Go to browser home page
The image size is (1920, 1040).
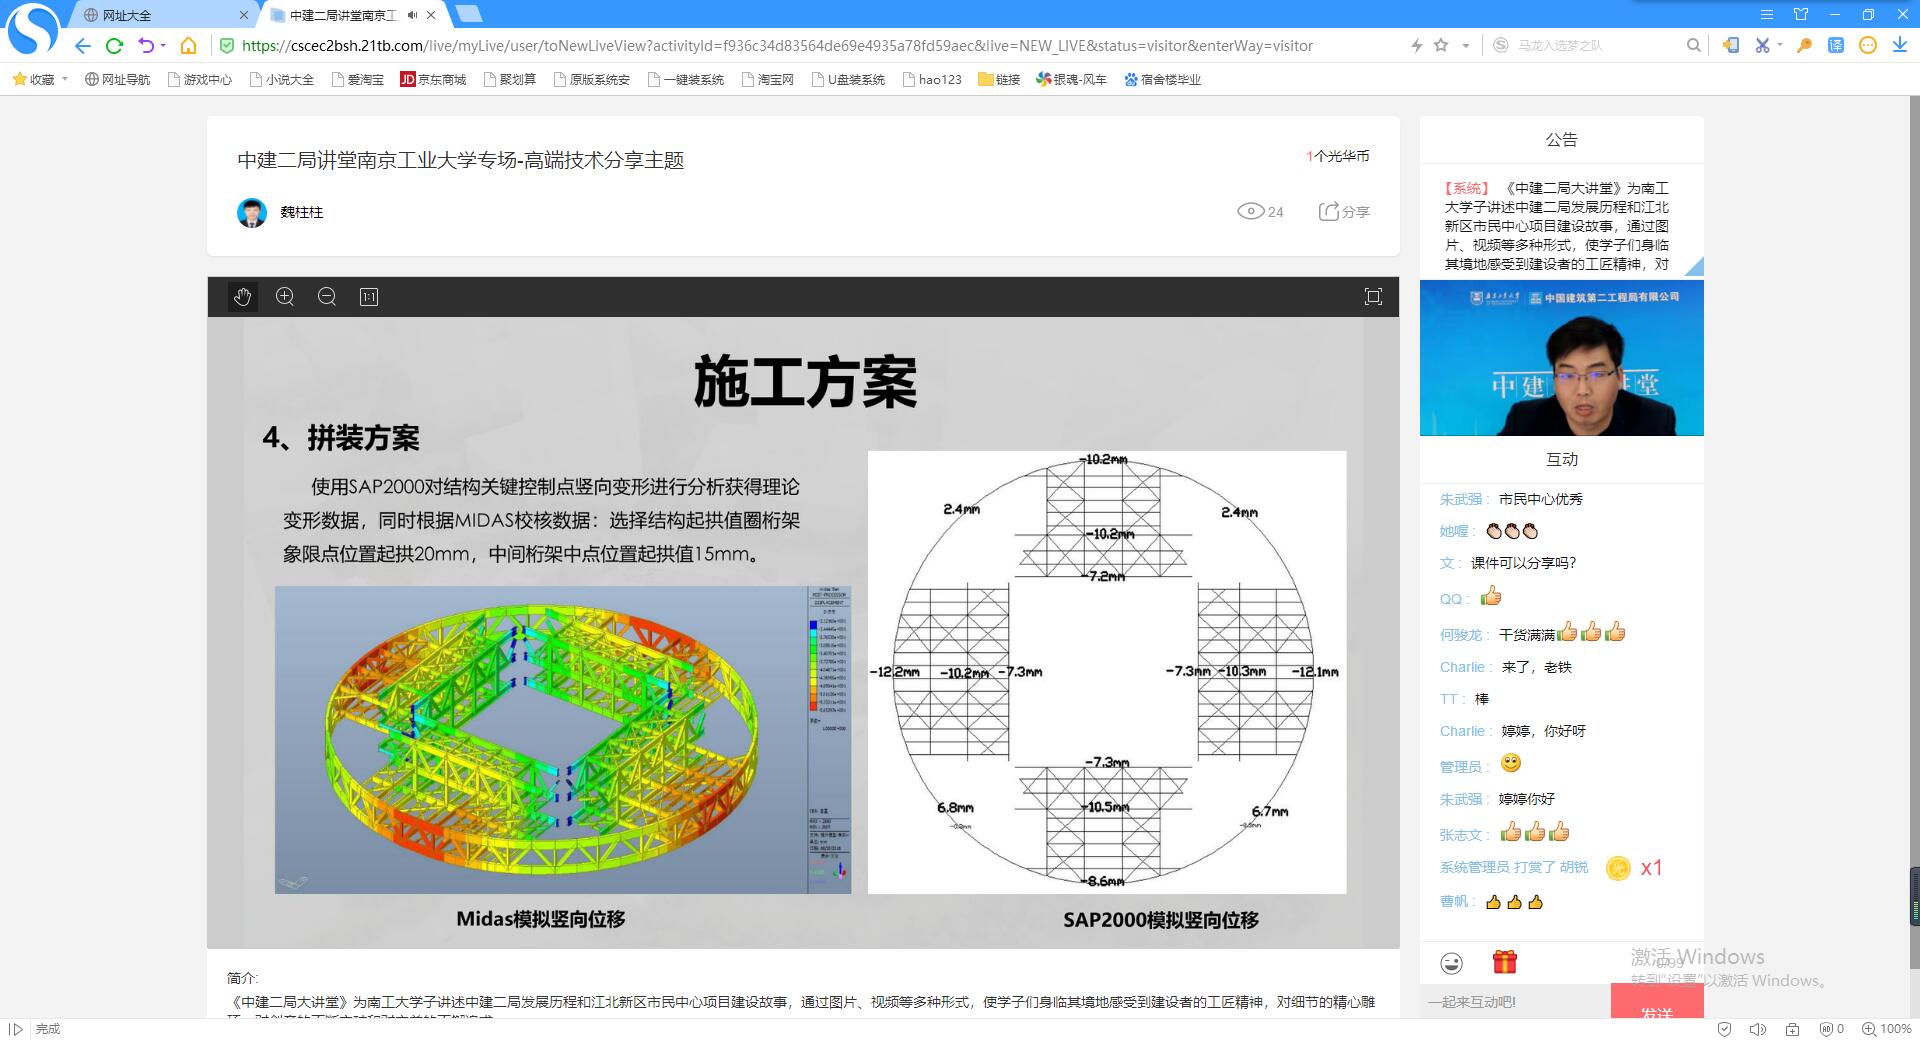pyautogui.click(x=188, y=45)
